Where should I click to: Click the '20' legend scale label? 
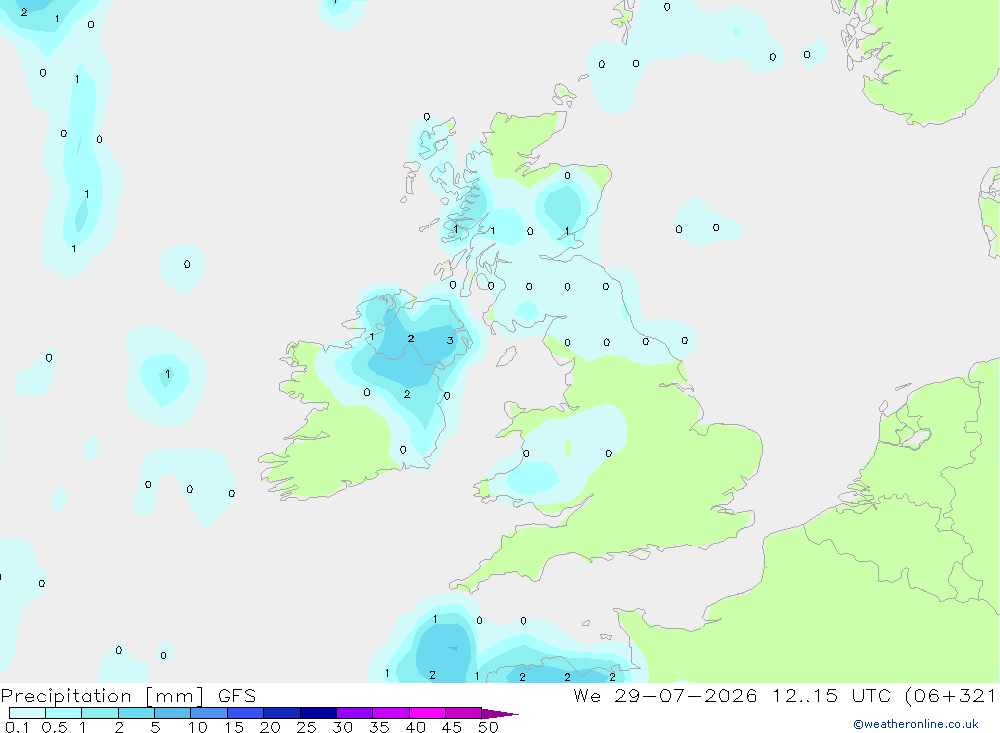coord(270,727)
